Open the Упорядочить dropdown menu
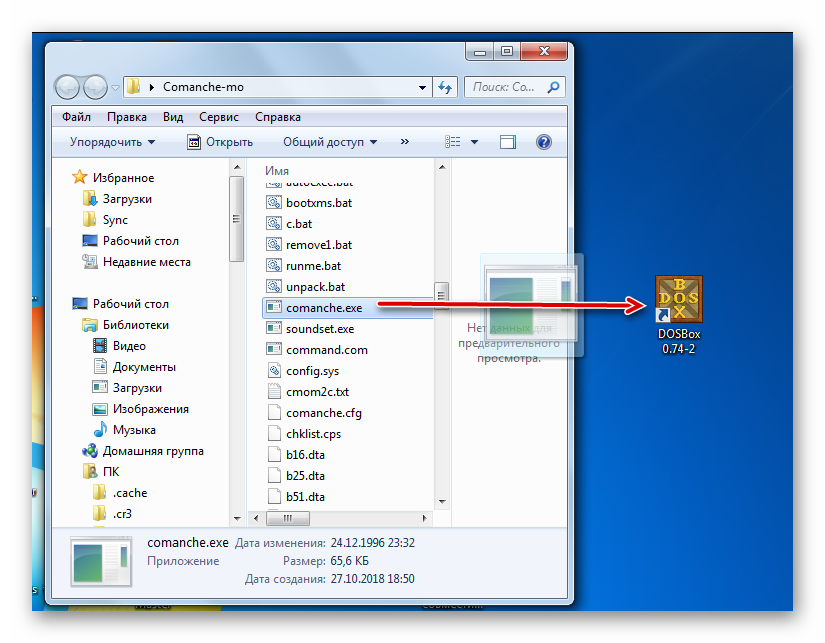 click(x=112, y=142)
